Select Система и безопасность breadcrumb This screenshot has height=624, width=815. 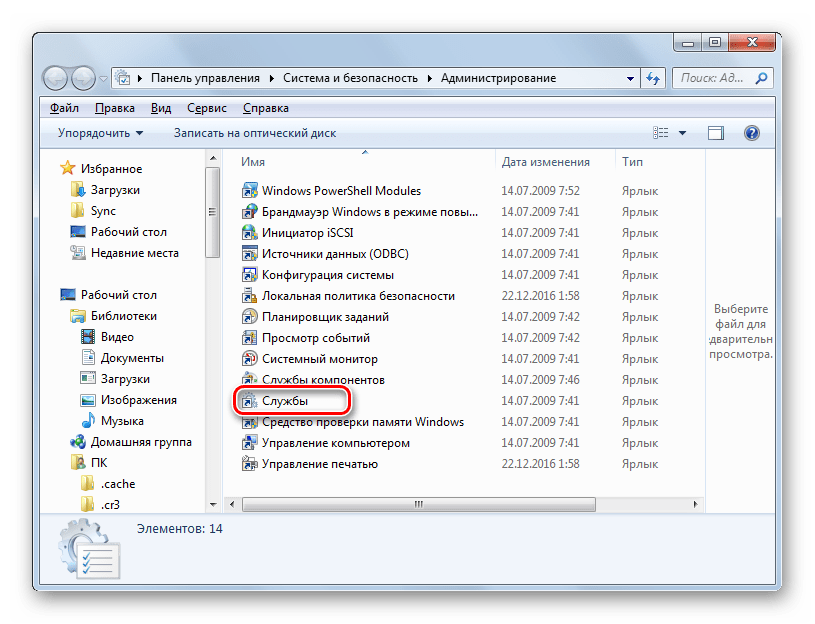pyautogui.click(x=350, y=78)
